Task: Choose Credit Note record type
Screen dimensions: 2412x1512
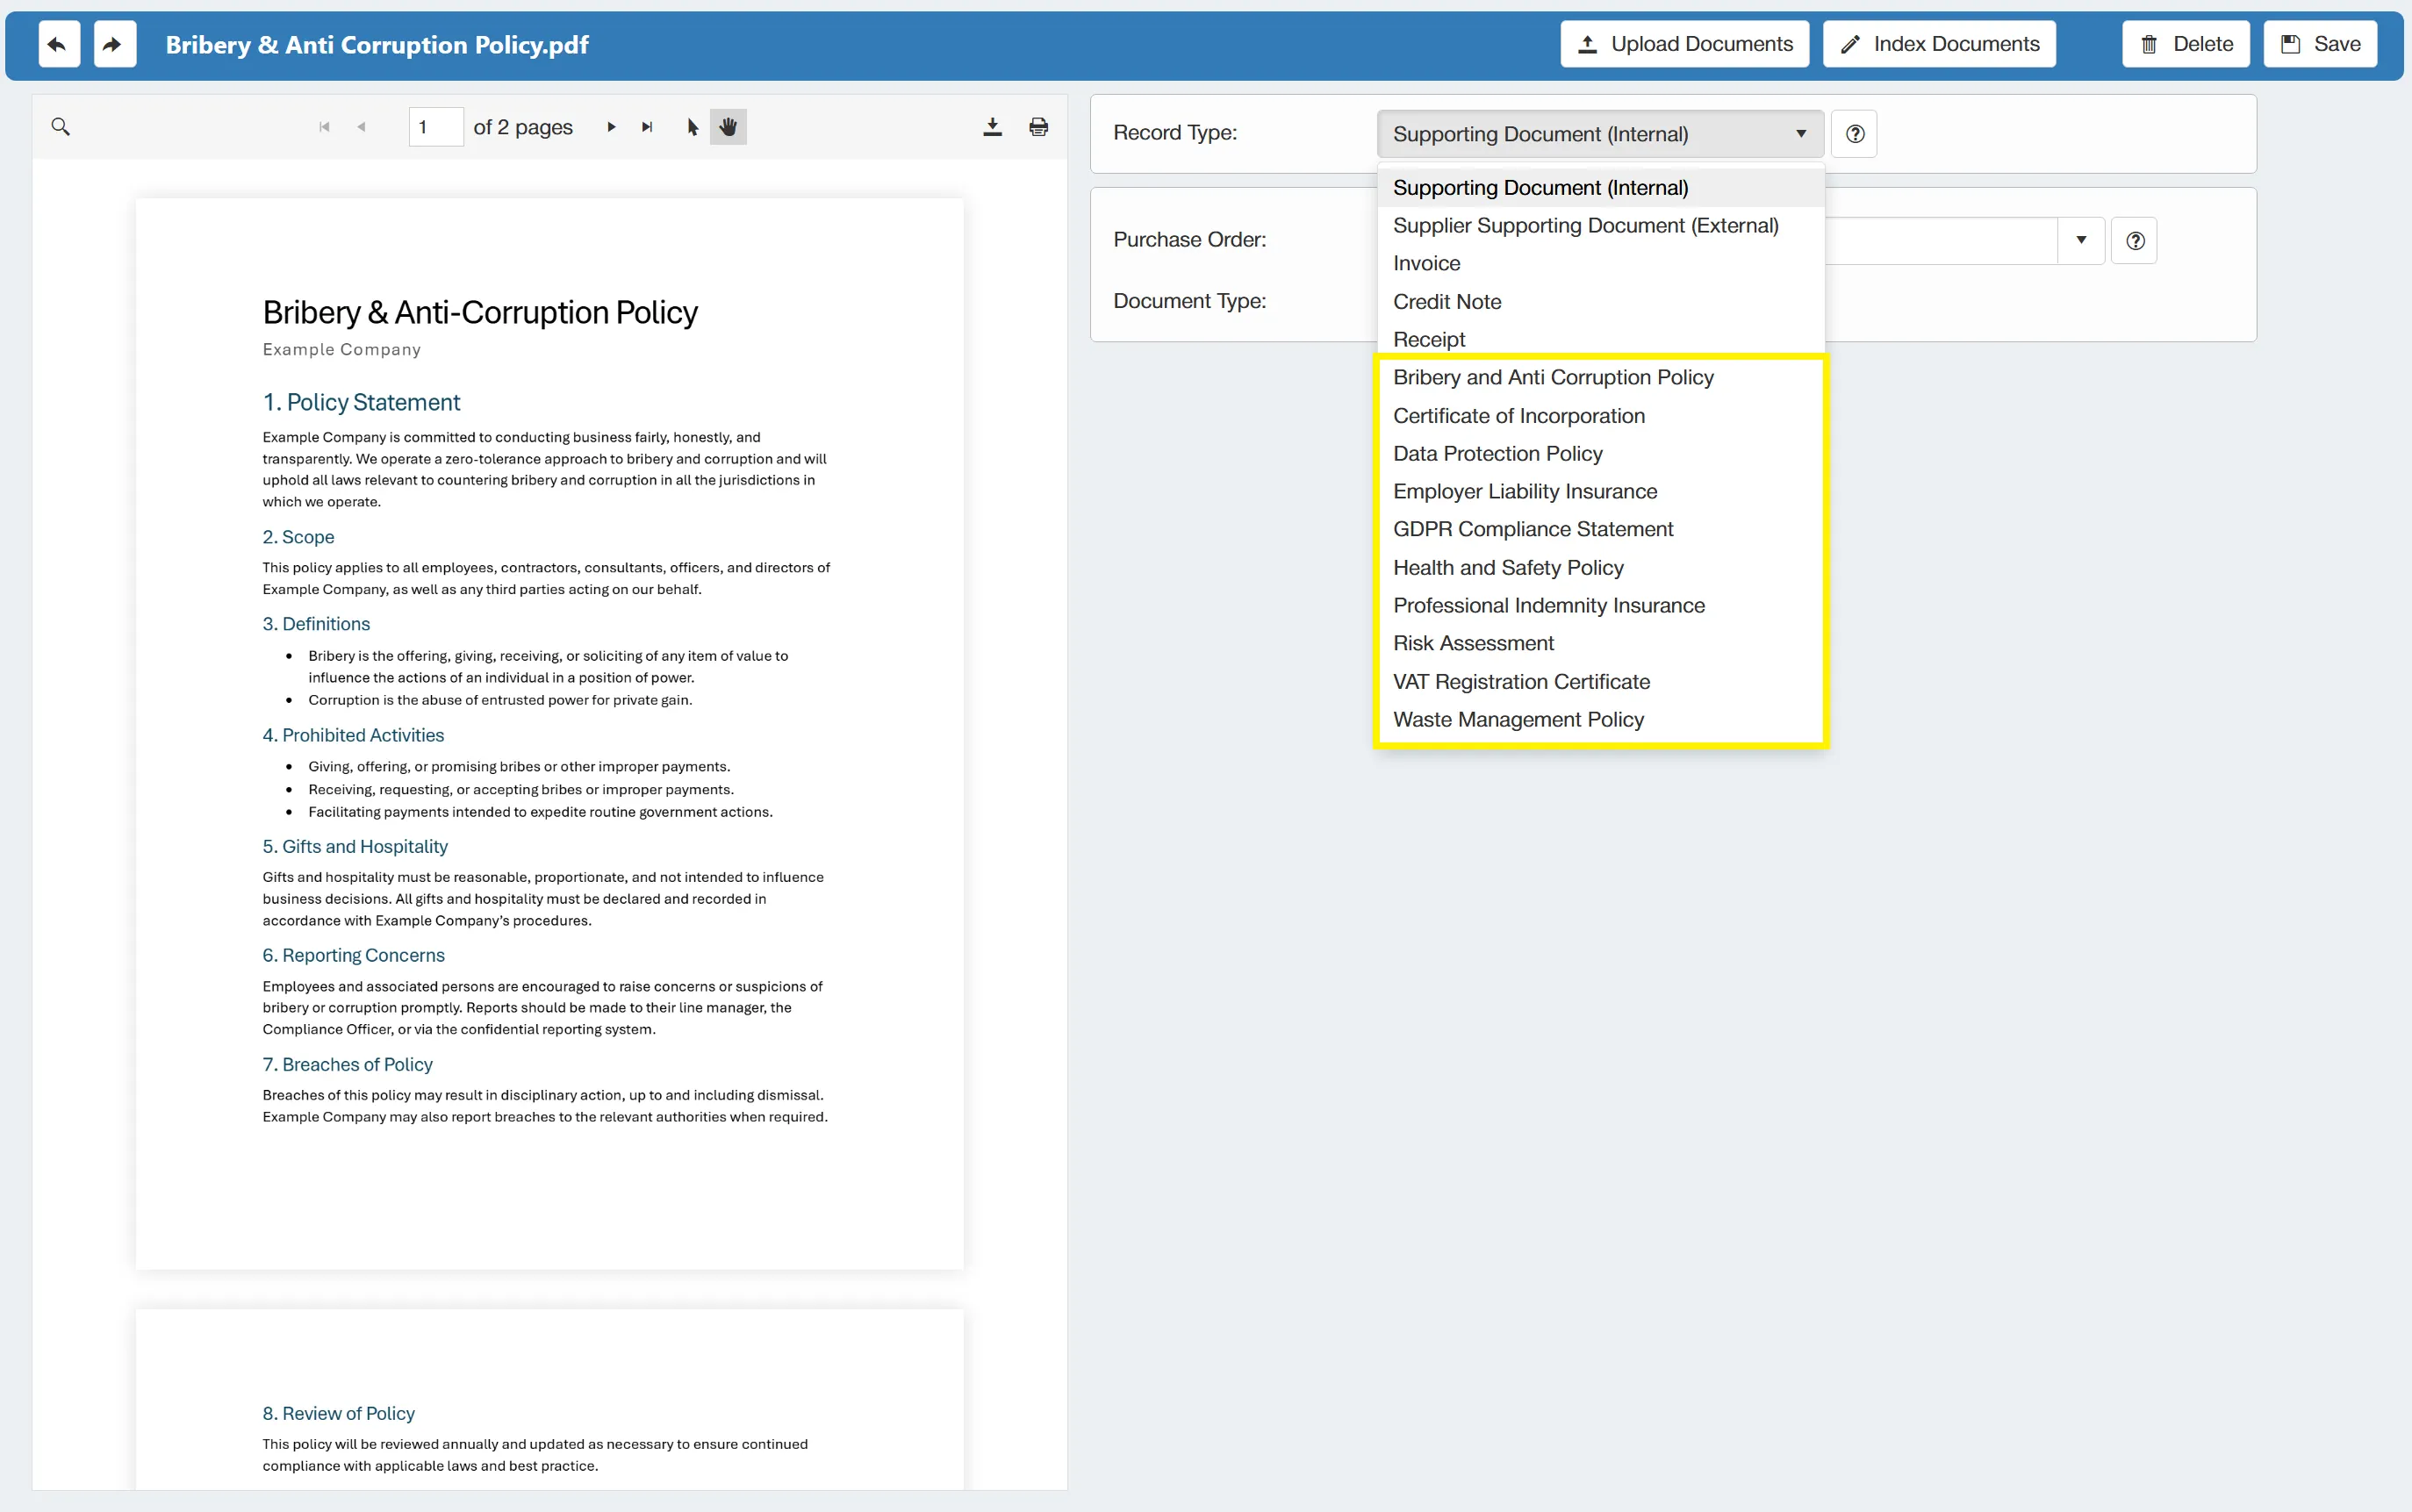Action: coord(1600,302)
